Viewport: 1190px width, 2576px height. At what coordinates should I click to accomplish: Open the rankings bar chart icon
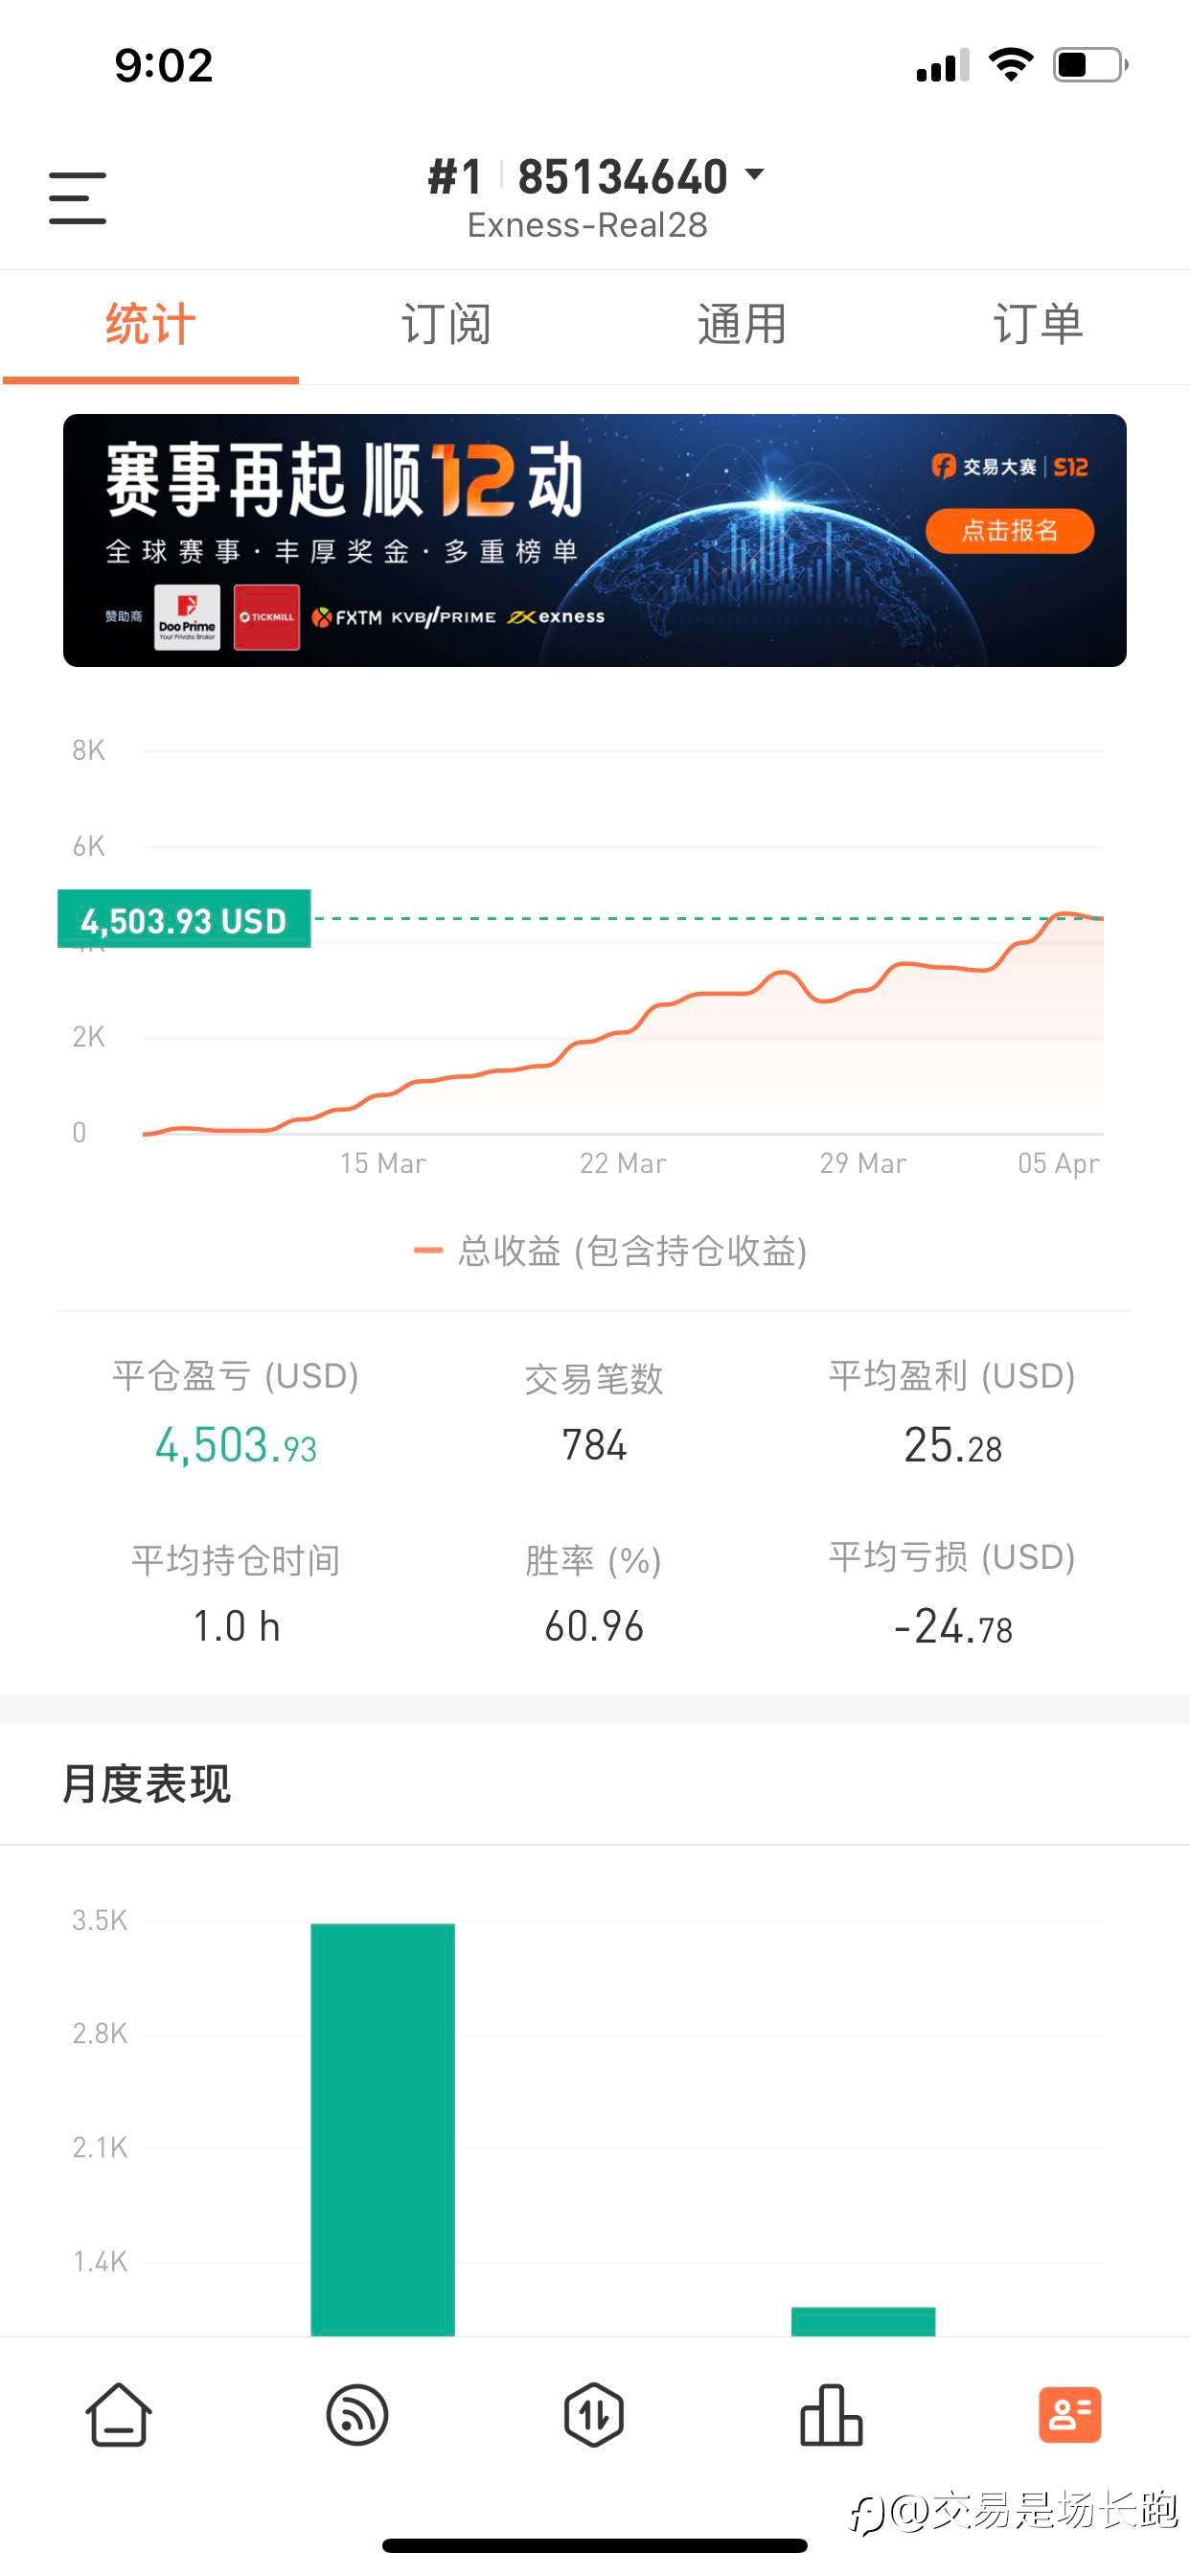click(831, 2415)
